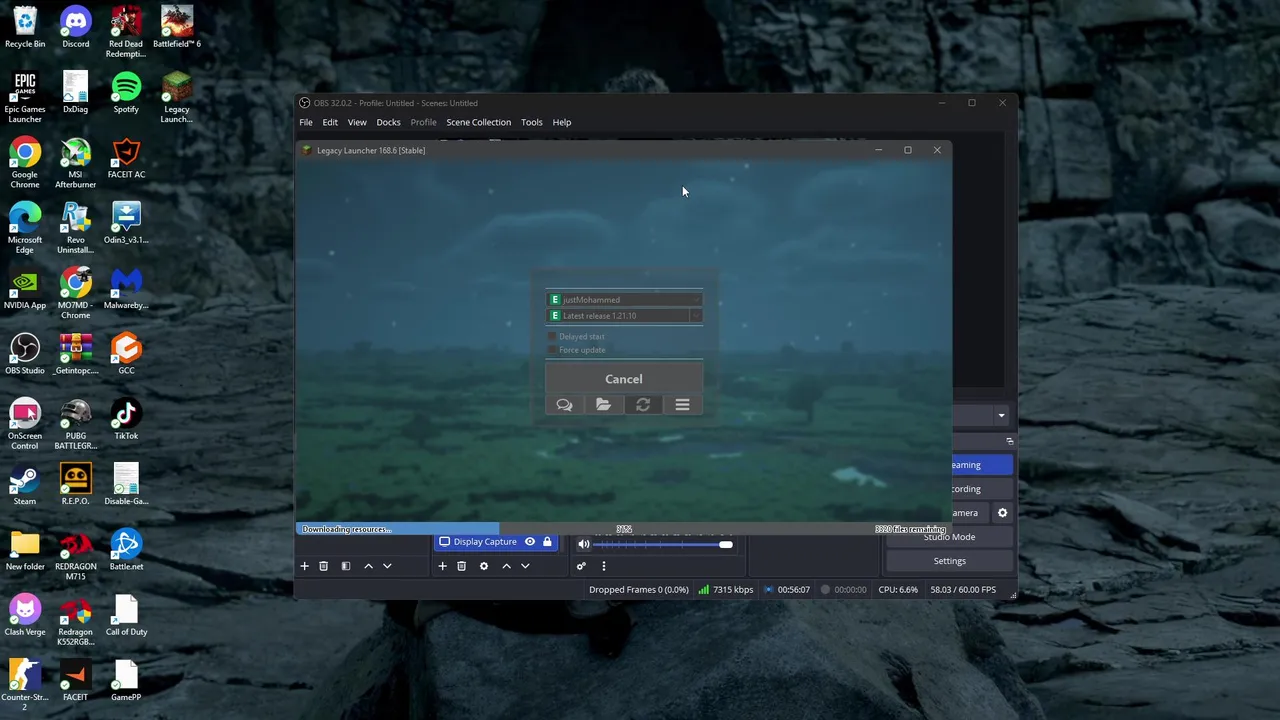1280x720 pixels.
Task: Expand the justMohammed account dropdown
Action: [x=697, y=300]
